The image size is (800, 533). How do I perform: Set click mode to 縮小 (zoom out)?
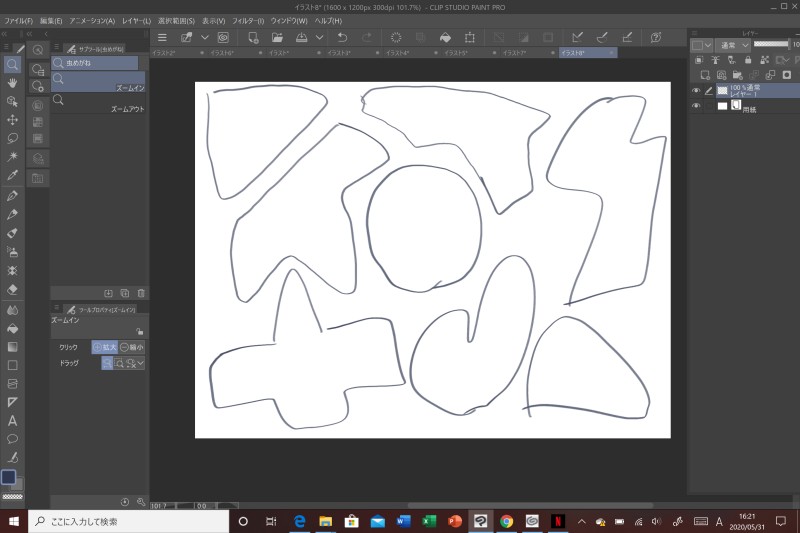click(x=131, y=347)
